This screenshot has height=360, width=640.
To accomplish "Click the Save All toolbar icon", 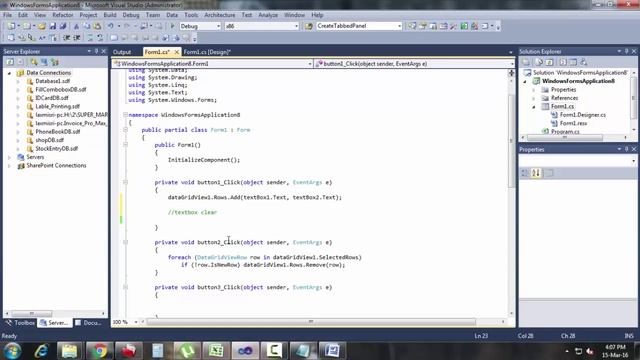I will coord(63,26).
